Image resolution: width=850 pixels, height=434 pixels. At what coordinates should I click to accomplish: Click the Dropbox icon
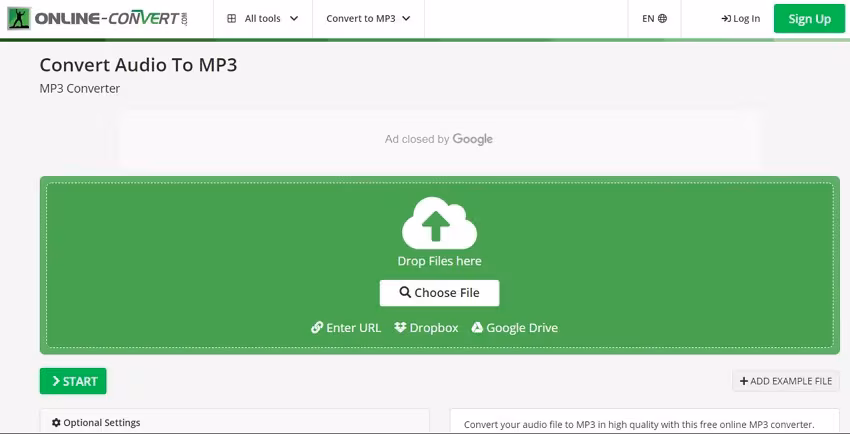400,327
